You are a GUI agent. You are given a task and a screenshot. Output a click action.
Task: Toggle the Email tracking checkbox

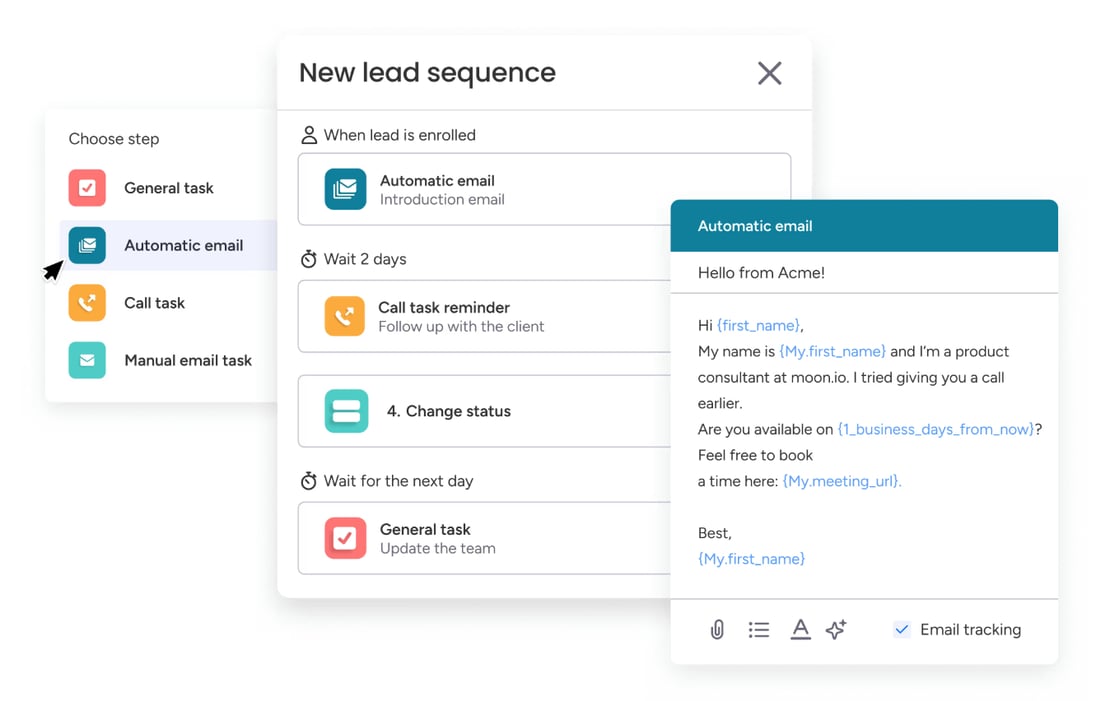[902, 629]
